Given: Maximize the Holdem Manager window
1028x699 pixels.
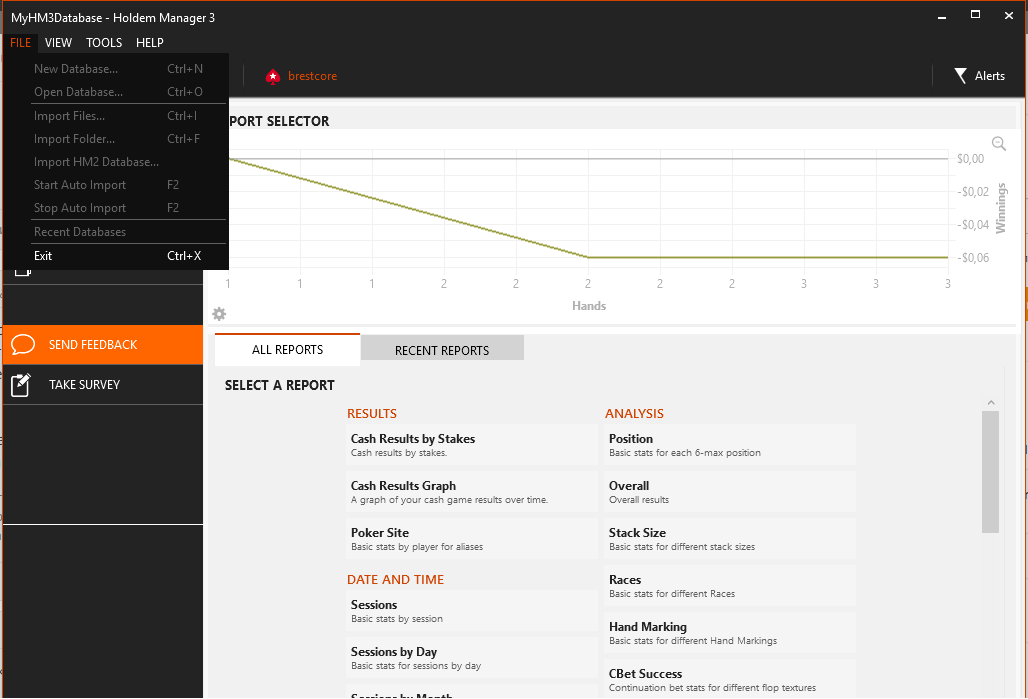Looking at the screenshot, I should point(976,15).
